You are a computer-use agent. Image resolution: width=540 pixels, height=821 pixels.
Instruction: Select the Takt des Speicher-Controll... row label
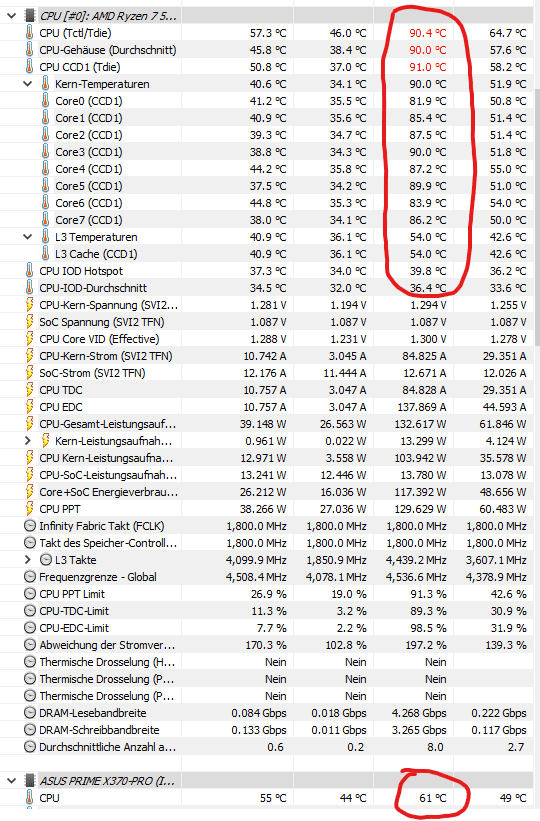point(108,543)
